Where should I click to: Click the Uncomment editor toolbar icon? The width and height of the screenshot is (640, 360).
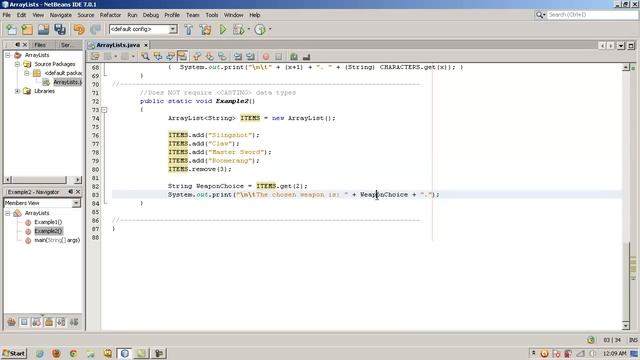pos(306,56)
